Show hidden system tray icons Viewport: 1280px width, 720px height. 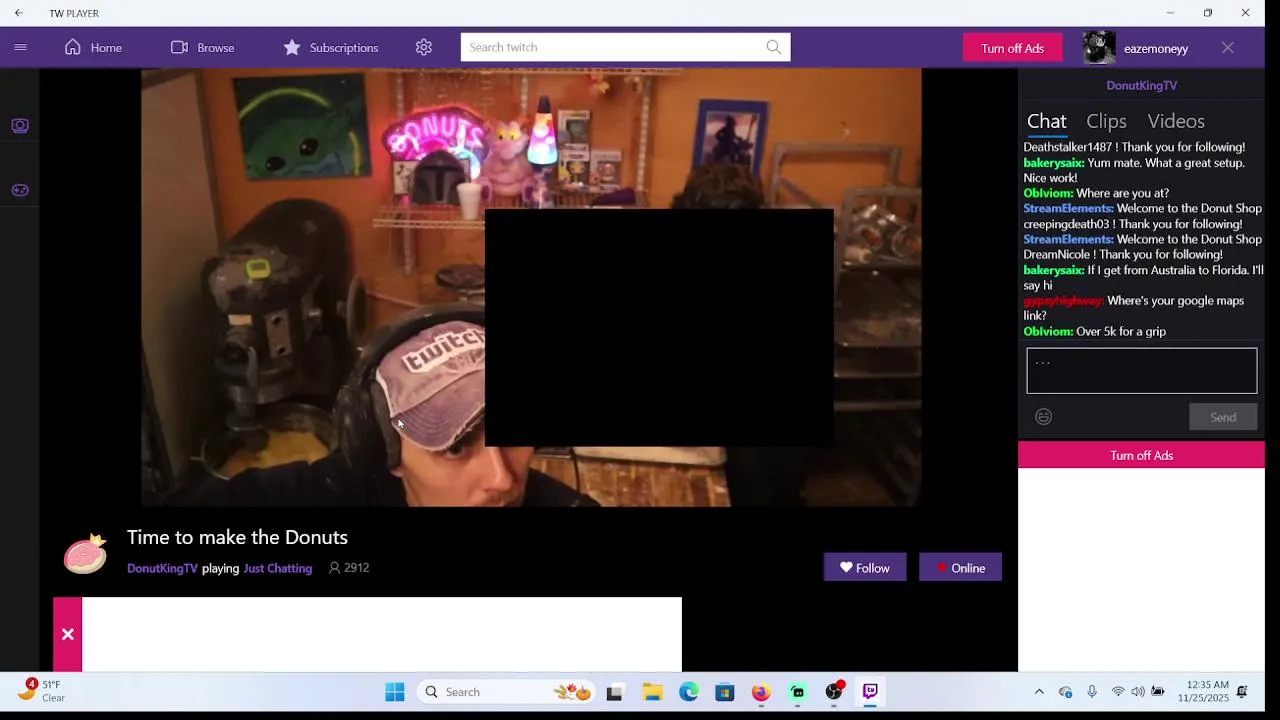[x=1039, y=692]
